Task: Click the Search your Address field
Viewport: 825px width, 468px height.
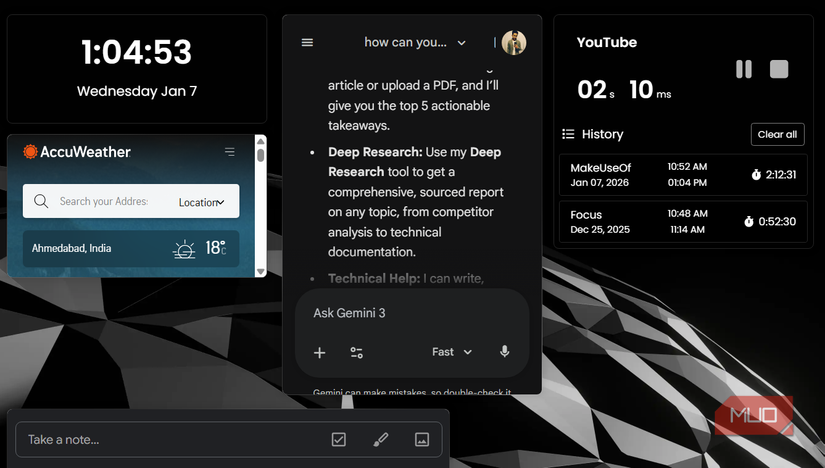Action: pyautogui.click(x=104, y=201)
